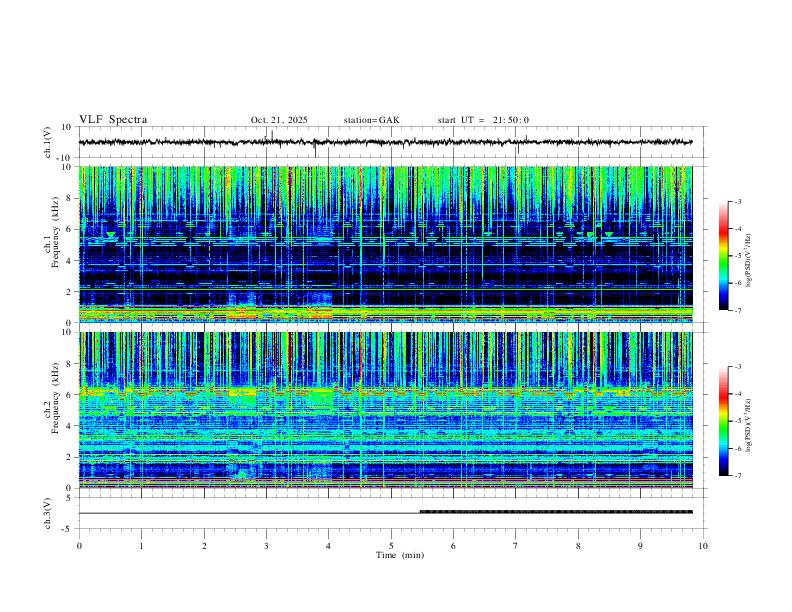This screenshot has height=612, width=792.
Task: Click the 8 tick label on the Time axis
Action: 578,546
